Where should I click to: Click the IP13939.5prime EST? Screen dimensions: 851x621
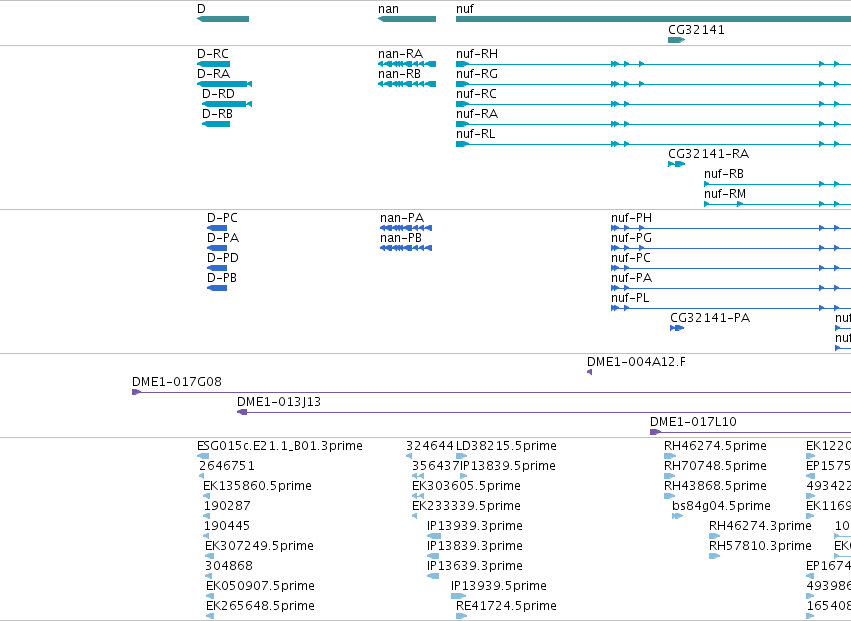[458, 597]
